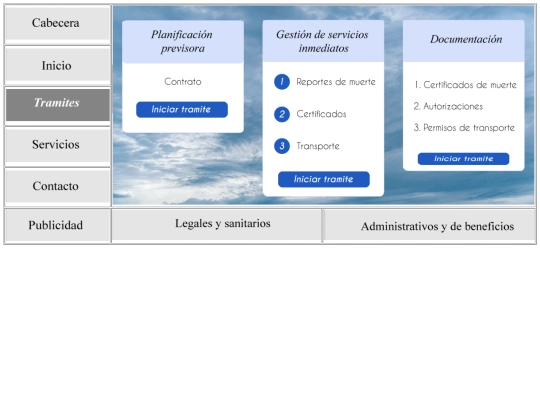Click '3. Permisos de transporte' item
The height and width of the screenshot is (405, 540).
click(464, 128)
